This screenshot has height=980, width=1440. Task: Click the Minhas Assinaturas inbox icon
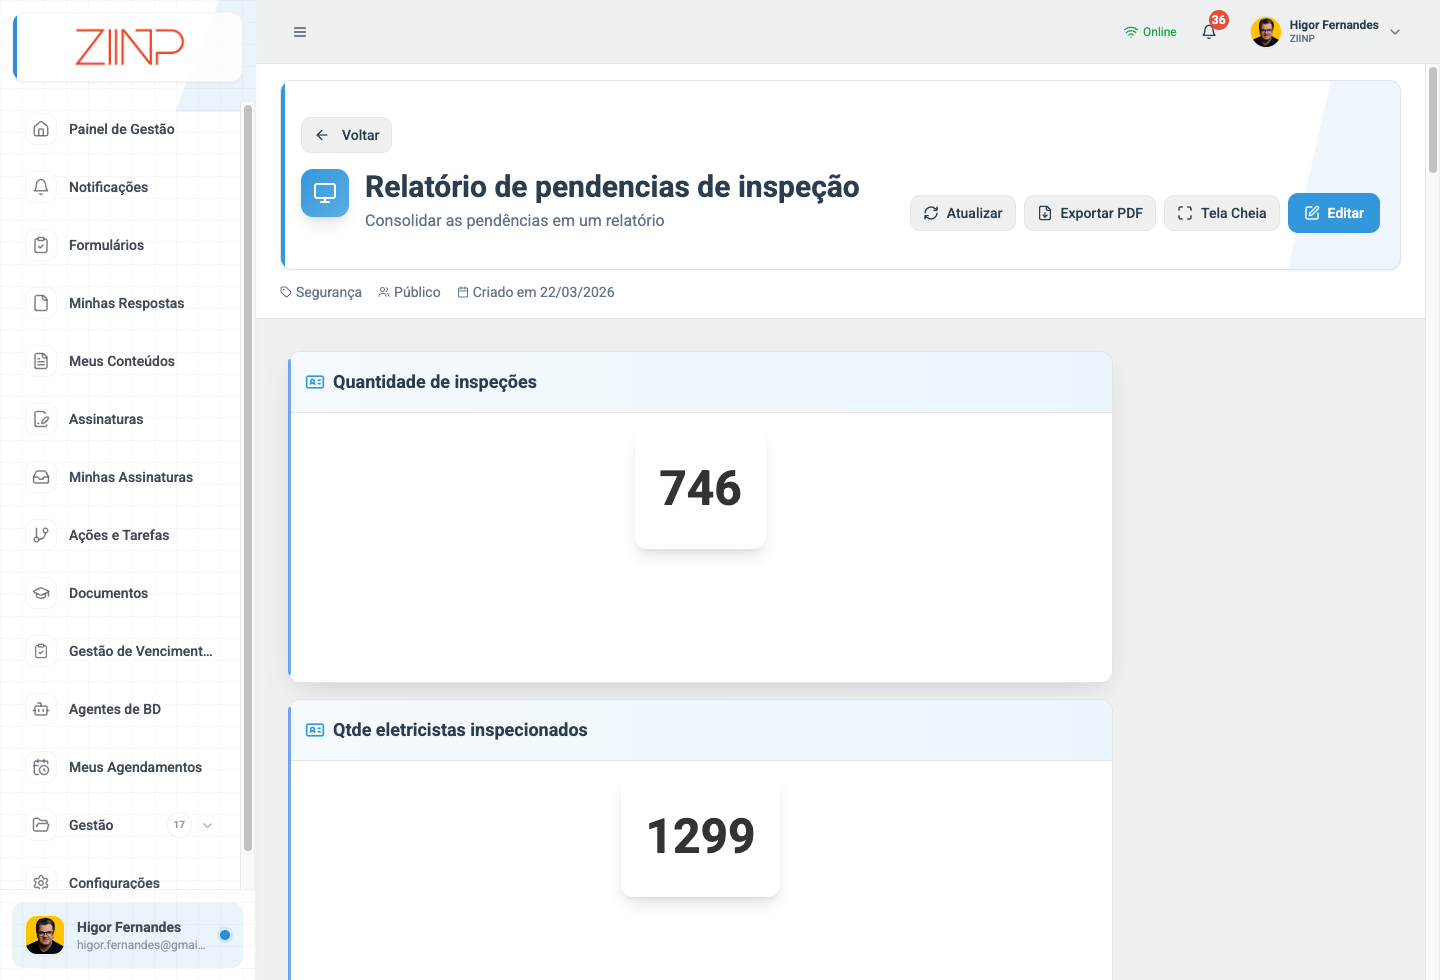[x=41, y=477]
